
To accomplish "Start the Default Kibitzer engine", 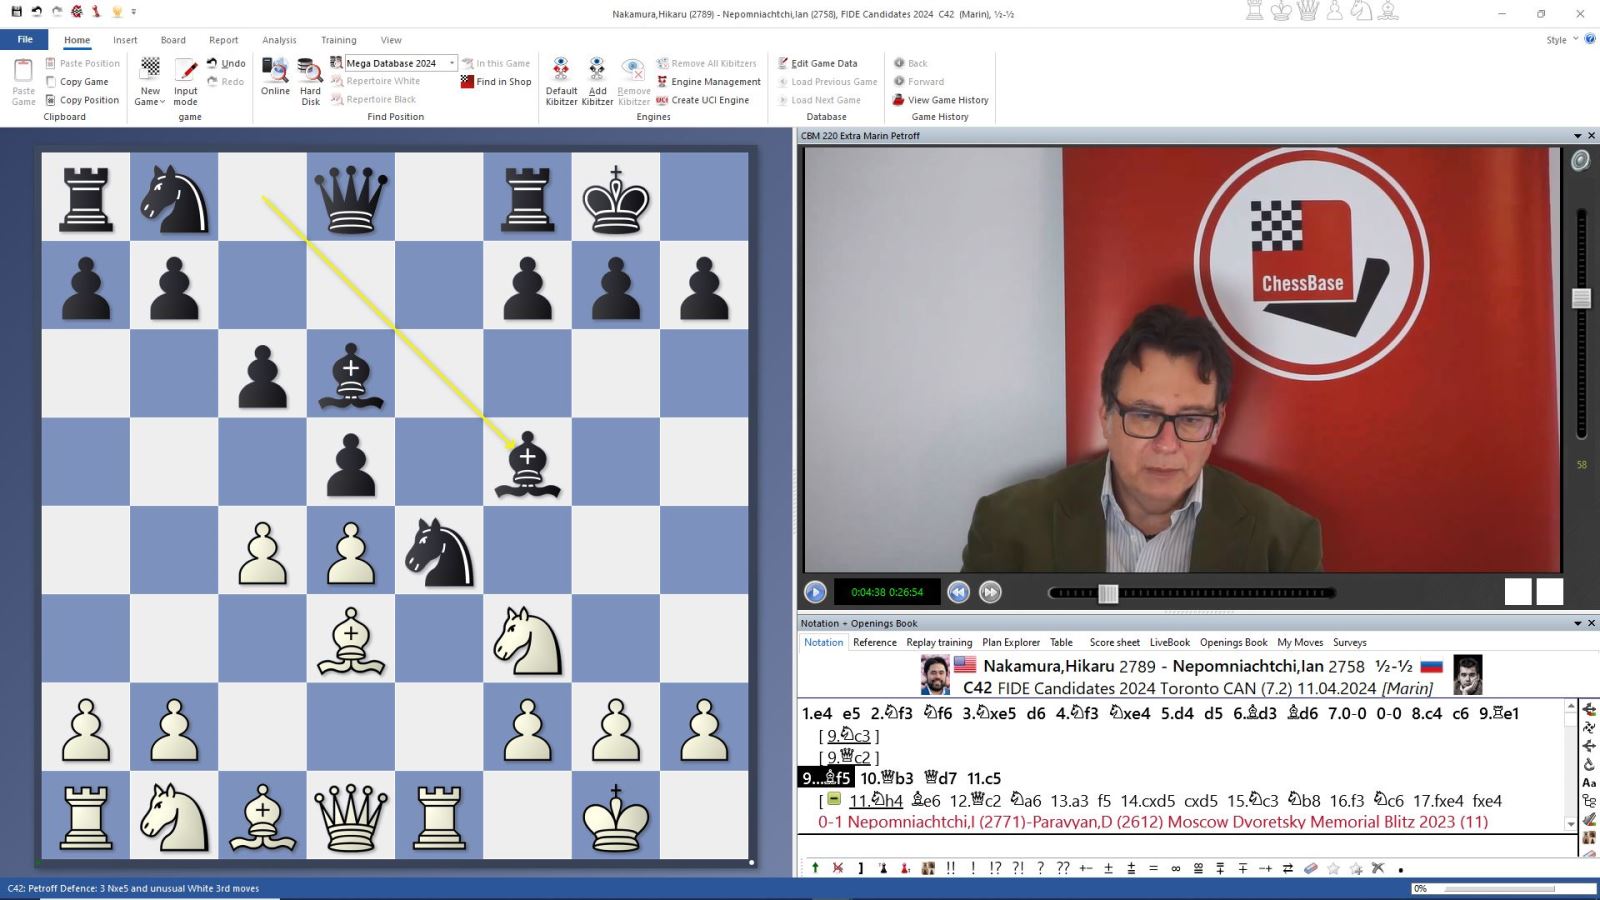I will (561, 82).
